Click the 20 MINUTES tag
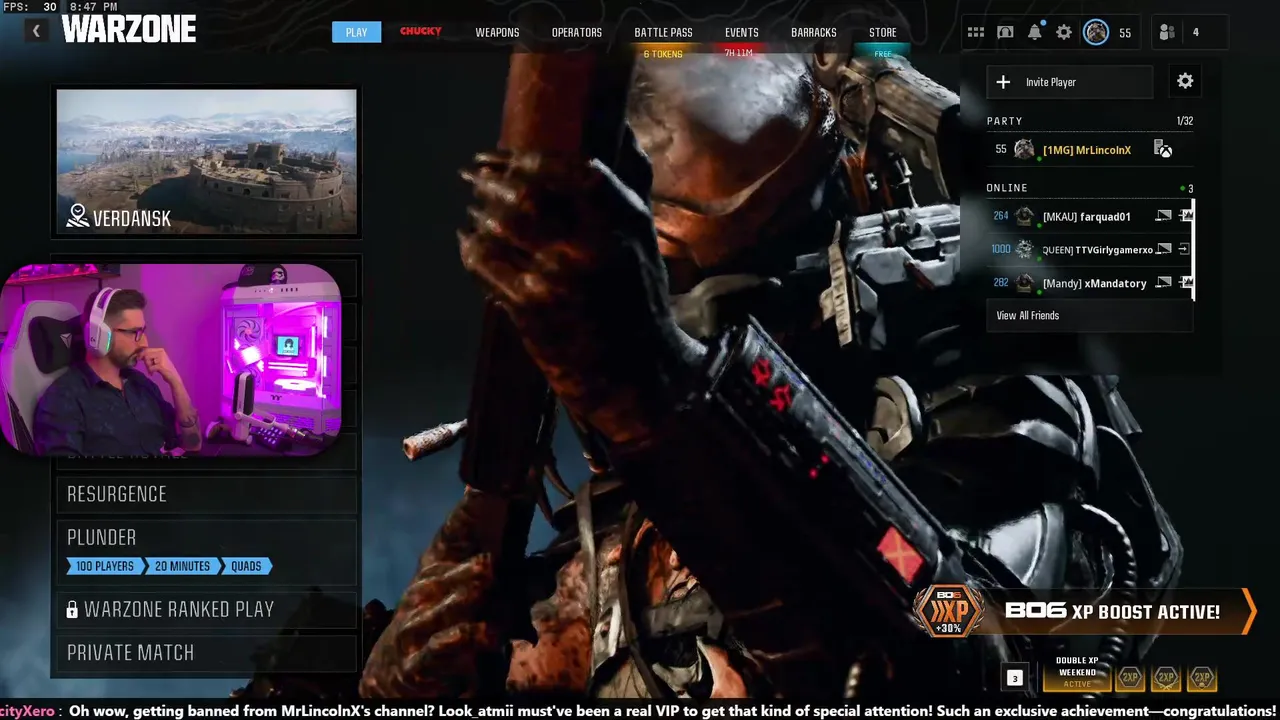The image size is (1280, 720). coord(182,566)
